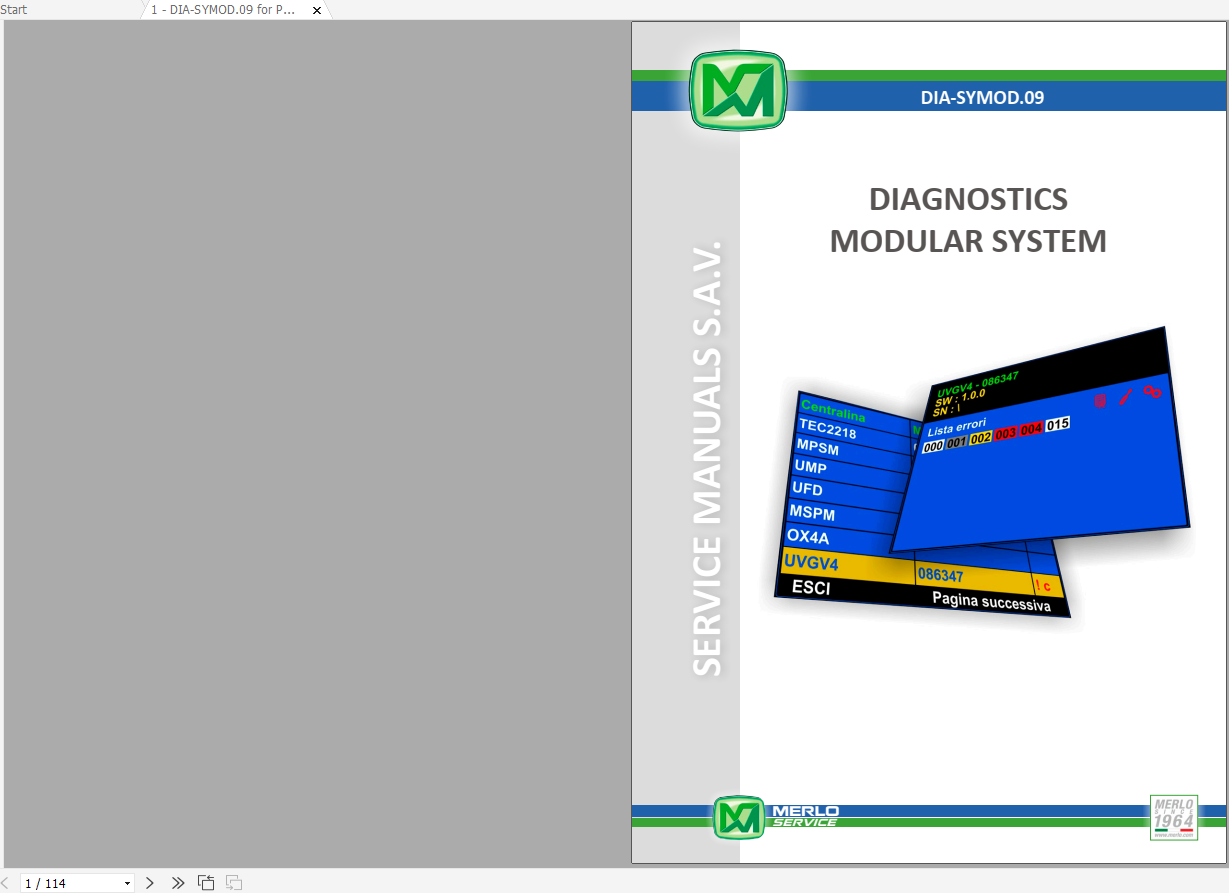Click the ESCI label in cover image

(811, 588)
